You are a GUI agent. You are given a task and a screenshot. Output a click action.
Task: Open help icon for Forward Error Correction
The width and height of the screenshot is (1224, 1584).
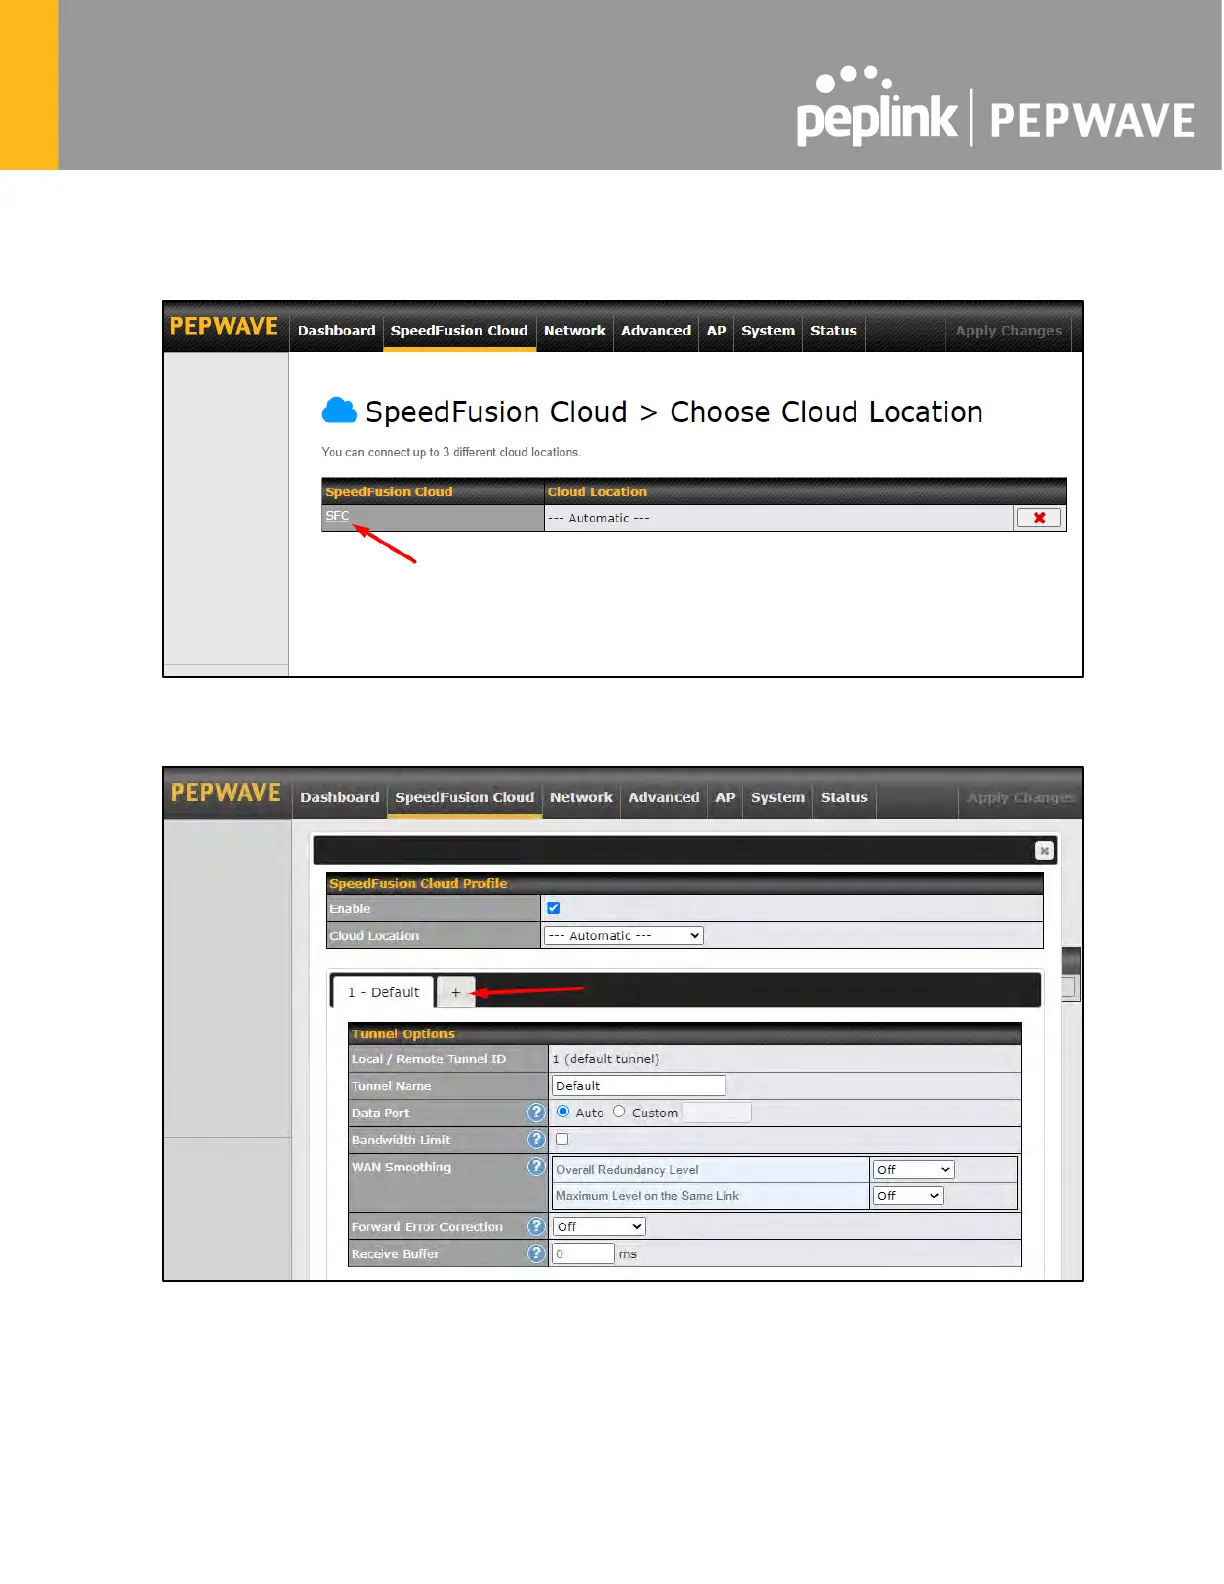tap(536, 1226)
